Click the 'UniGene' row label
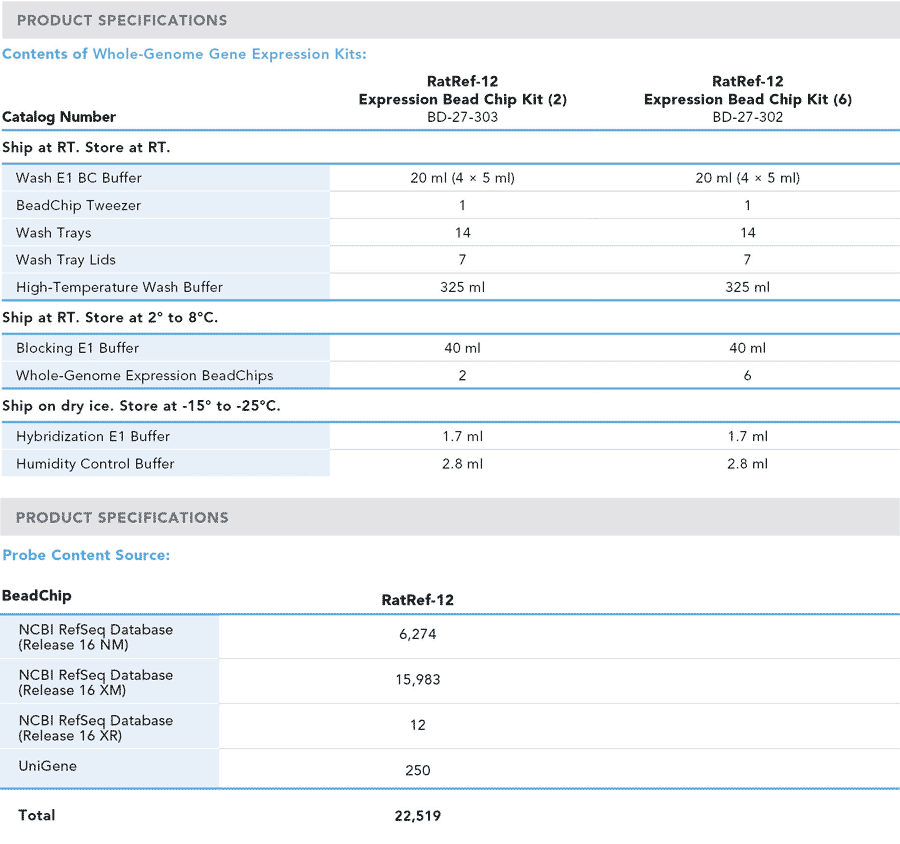 (48, 766)
